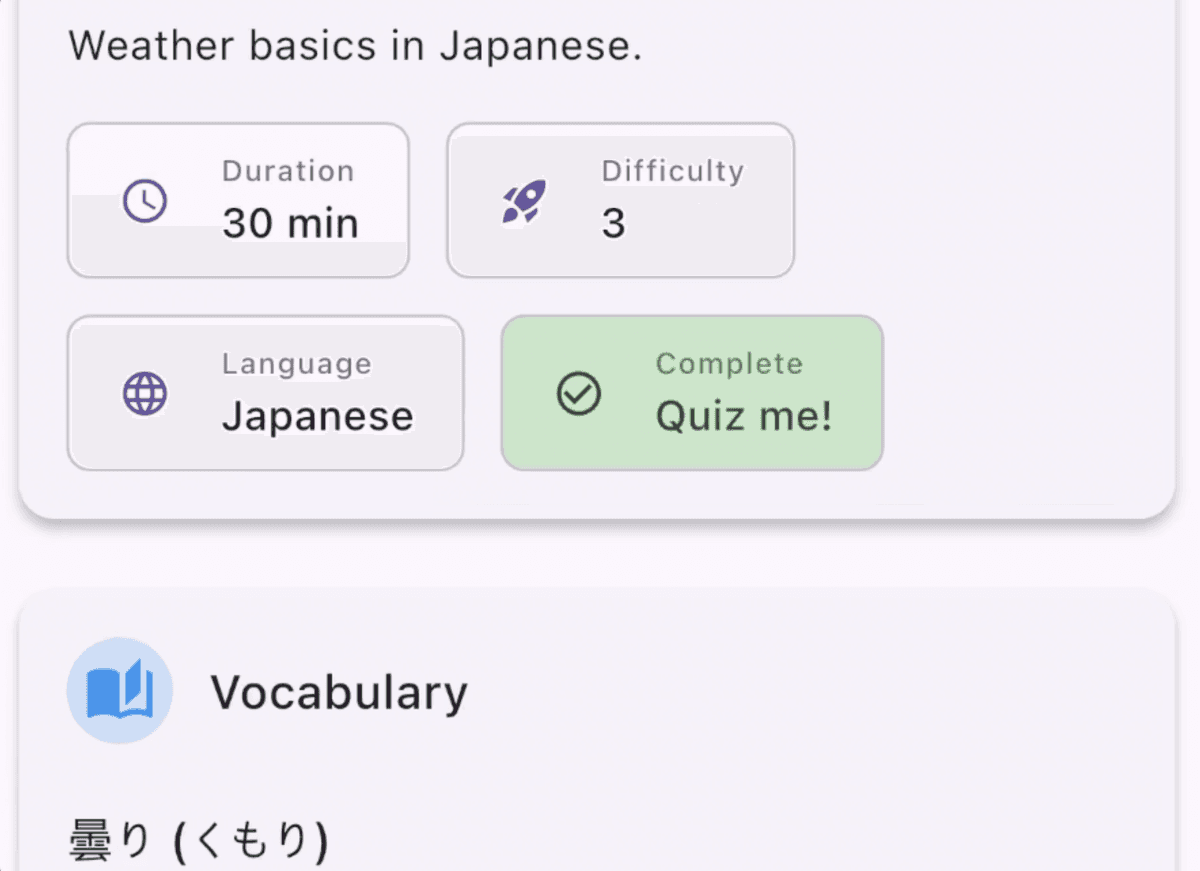This screenshot has width=1200, height=871.
Task: Click the clock icon in Duration card
Action: [145, 201]
